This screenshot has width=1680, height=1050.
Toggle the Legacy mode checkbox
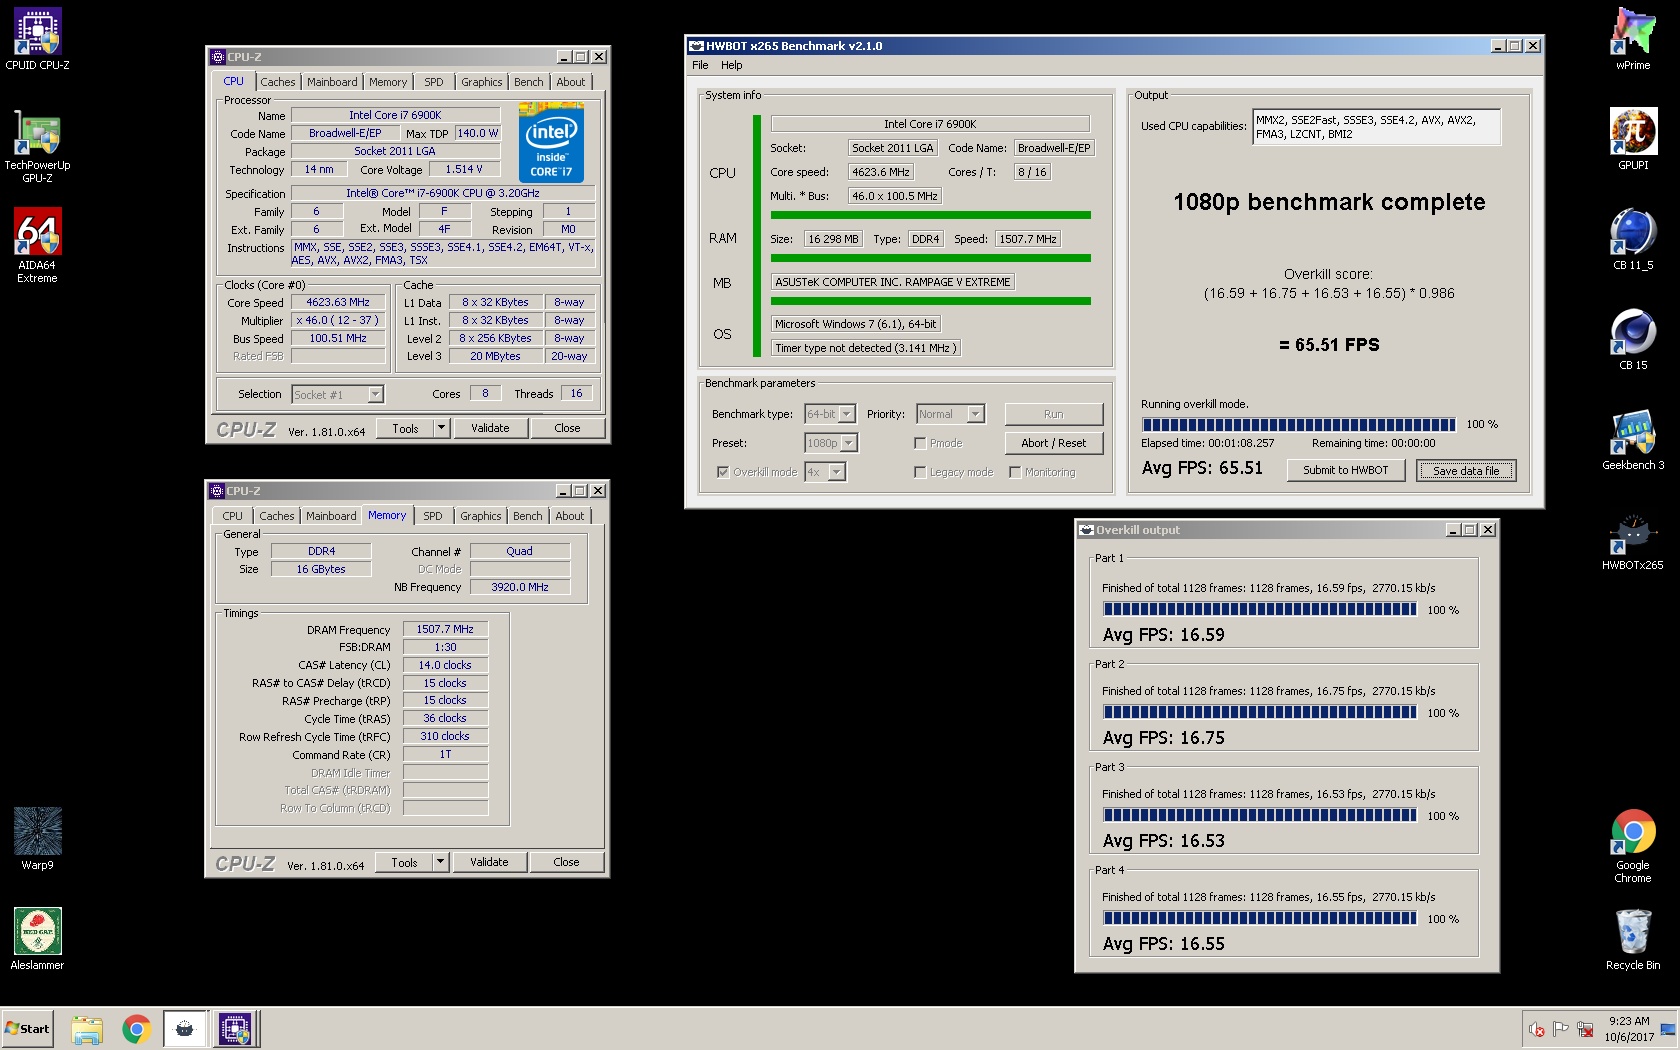click(x=919, y=472)
